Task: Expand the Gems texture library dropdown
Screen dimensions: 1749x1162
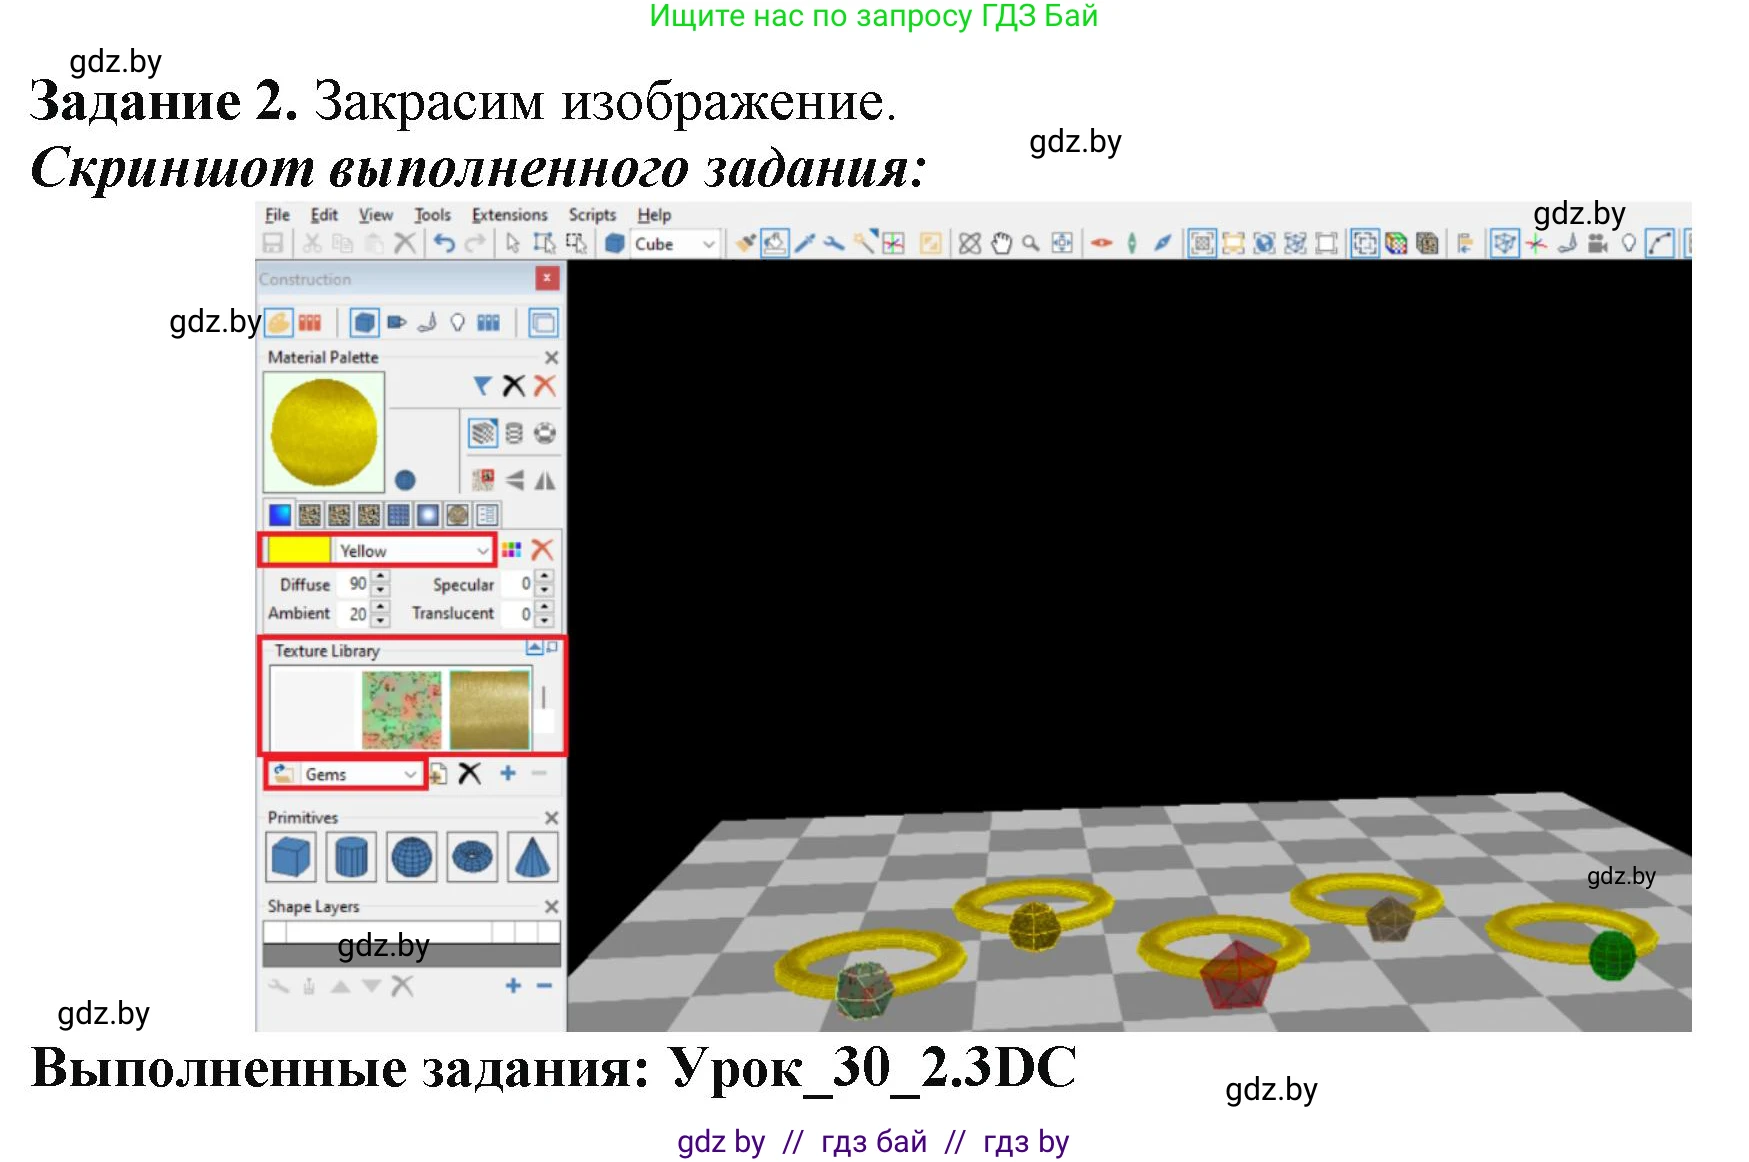Action: [x=409, y=774]
